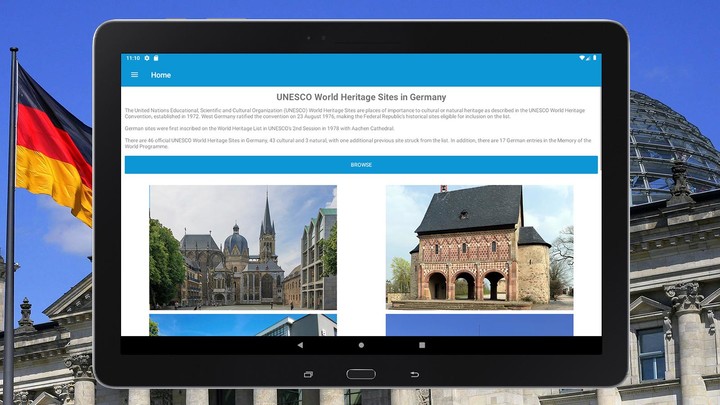Click the blue BROWSE button
720x405 pixels.
tap(361, 165)
